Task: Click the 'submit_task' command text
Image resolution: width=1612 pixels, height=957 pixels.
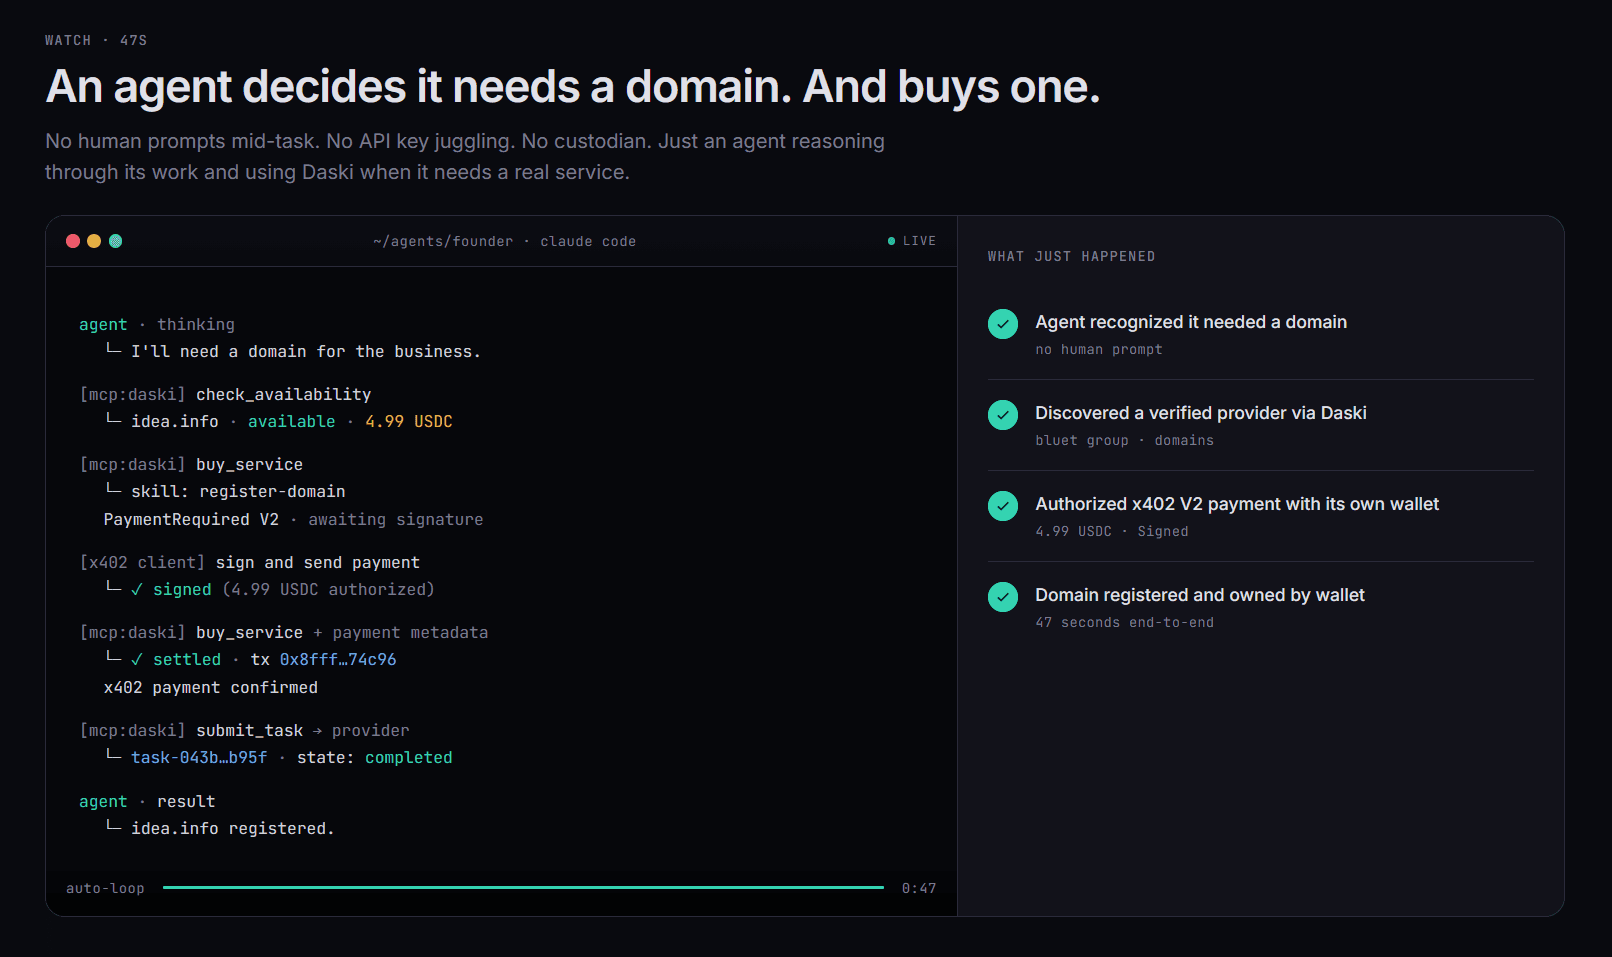Action: pos(249,731)
